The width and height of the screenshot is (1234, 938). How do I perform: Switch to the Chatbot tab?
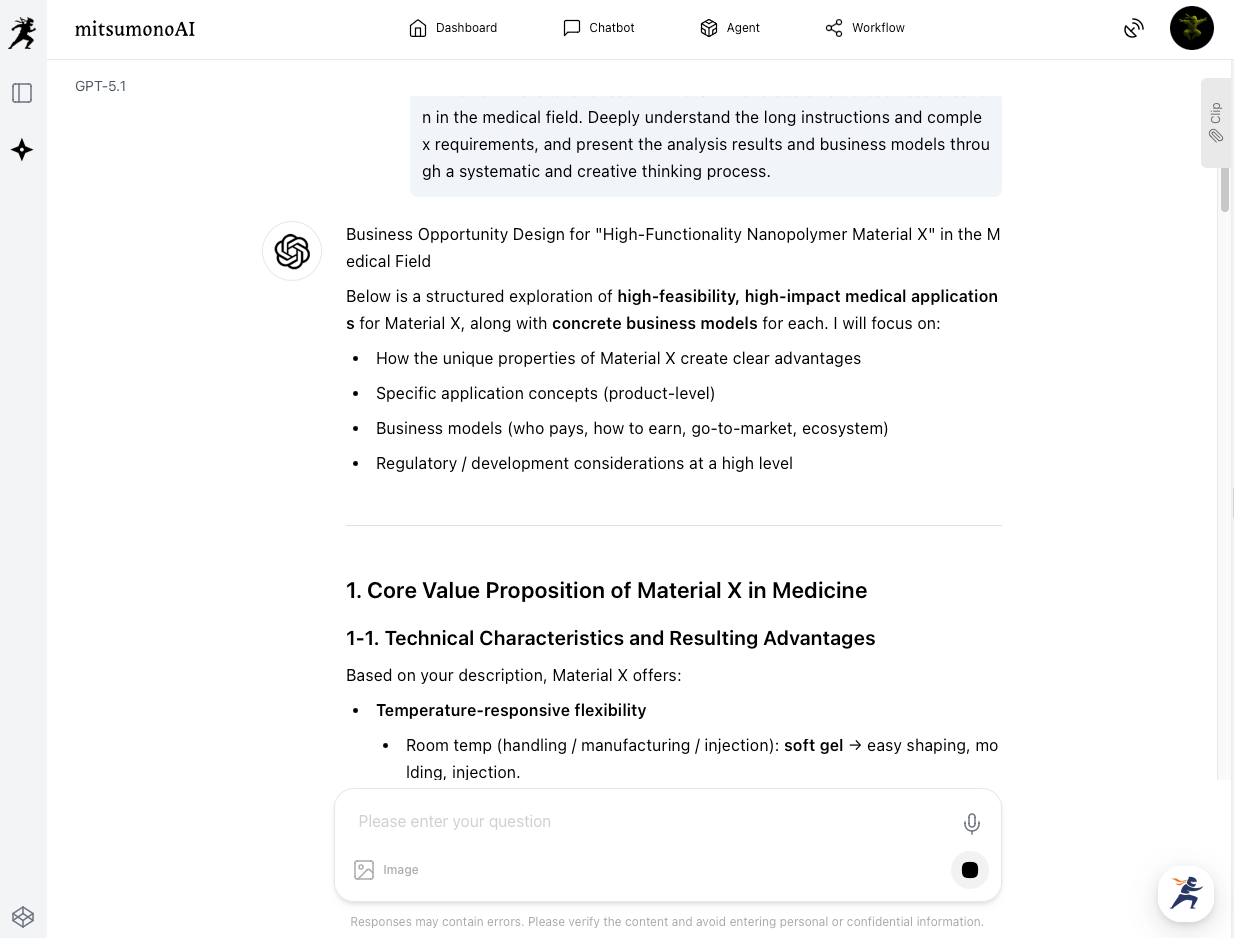tap(599, 28)
